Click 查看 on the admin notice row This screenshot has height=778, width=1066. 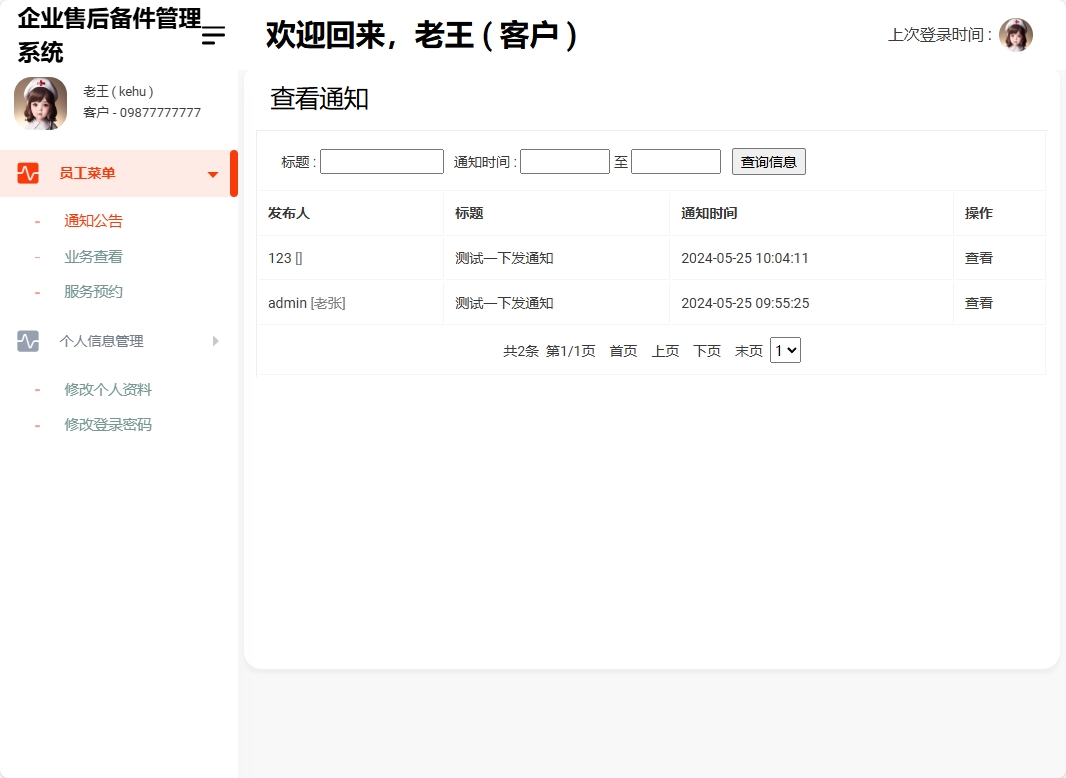coord(978,302)
